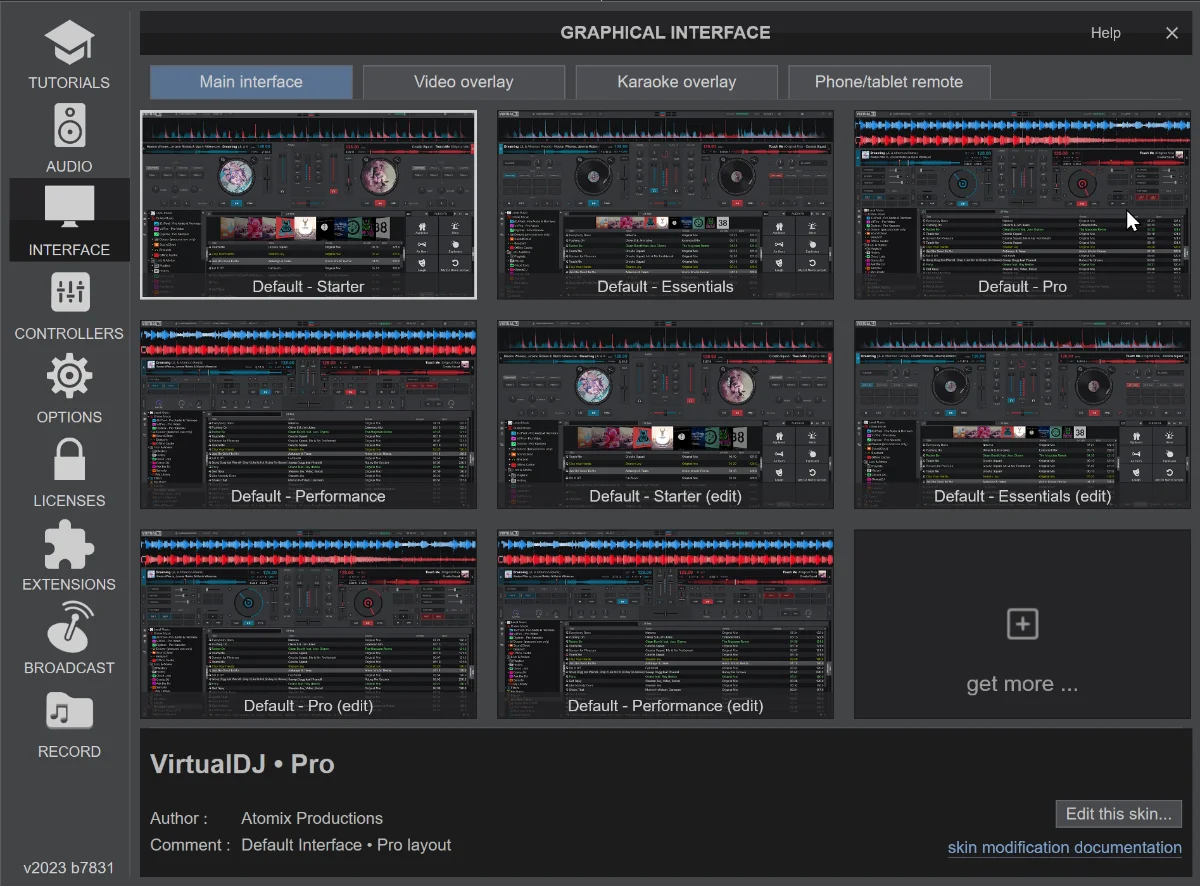
Task: Switch to the Video overlay tab
Action: click(x=464, y=82)
